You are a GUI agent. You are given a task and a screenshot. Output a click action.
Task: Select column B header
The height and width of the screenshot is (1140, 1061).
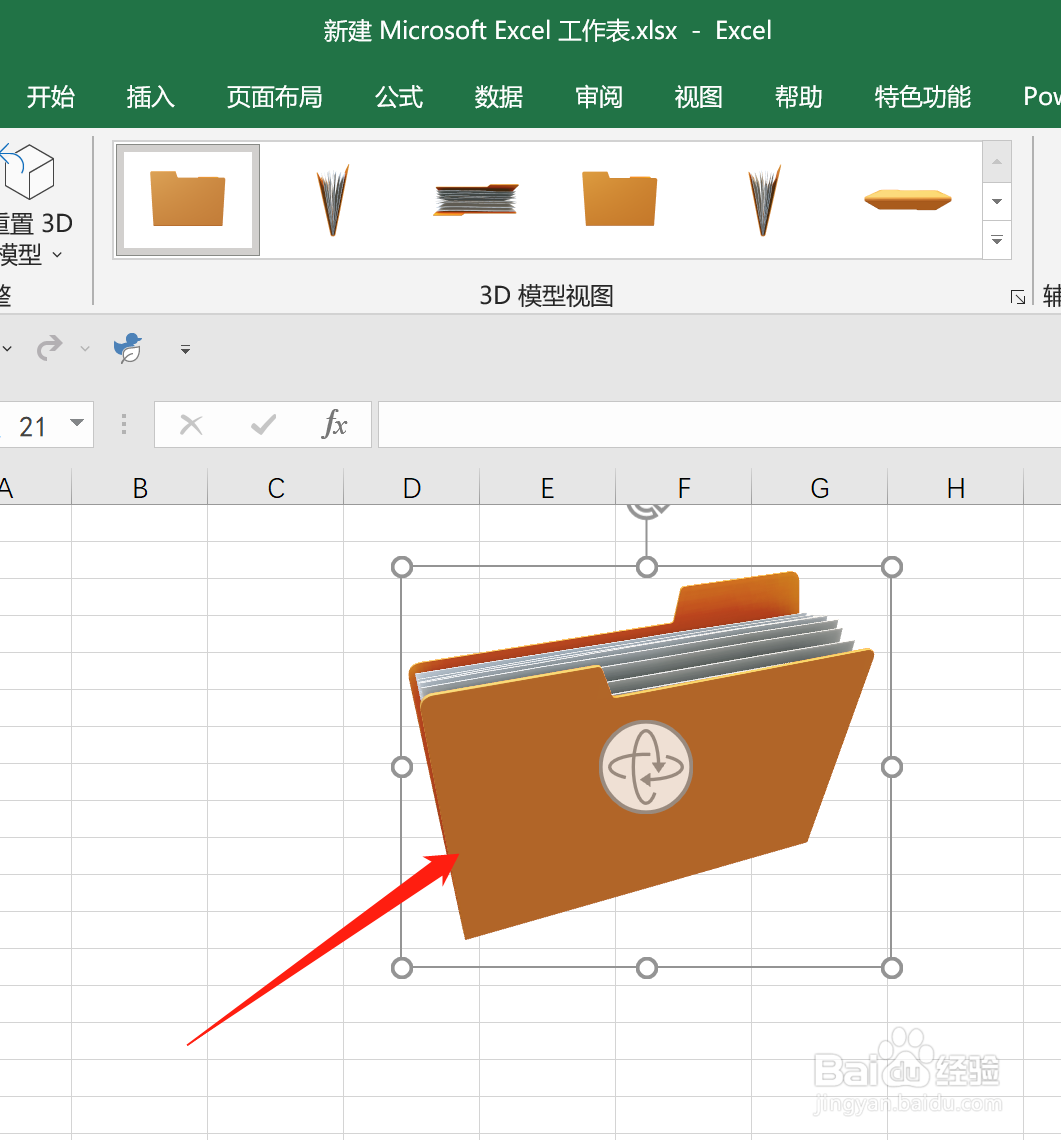[x=140, y=487]
